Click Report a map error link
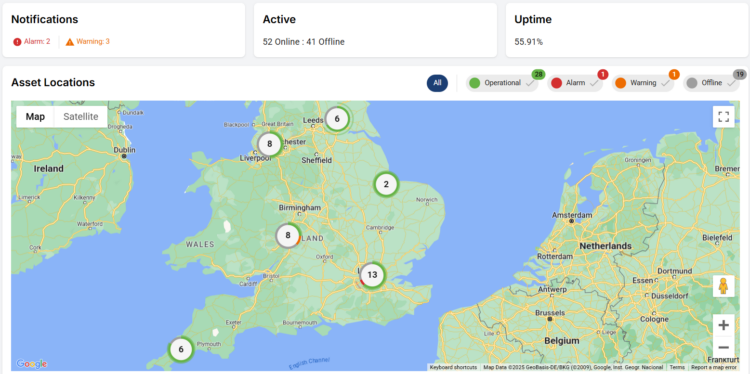Viewport: 750px width, 374px height. click(714, 367)
